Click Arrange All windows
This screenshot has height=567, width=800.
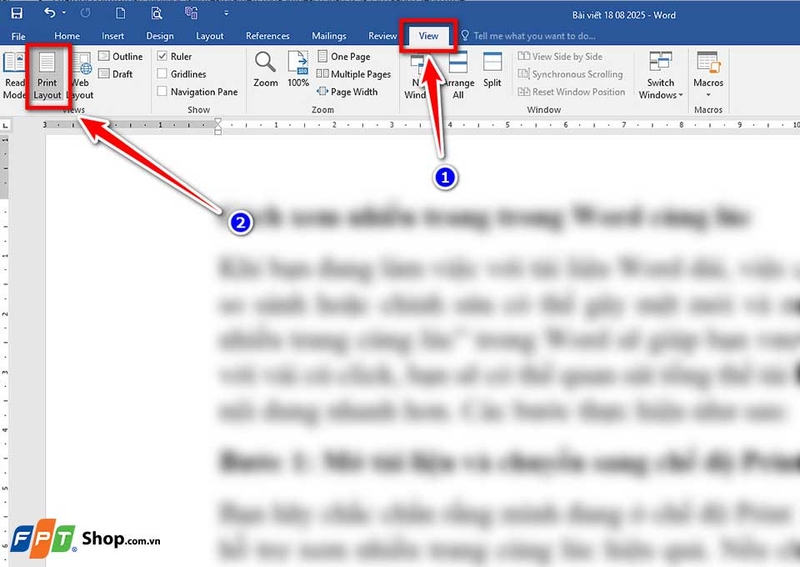pos(458,75)
